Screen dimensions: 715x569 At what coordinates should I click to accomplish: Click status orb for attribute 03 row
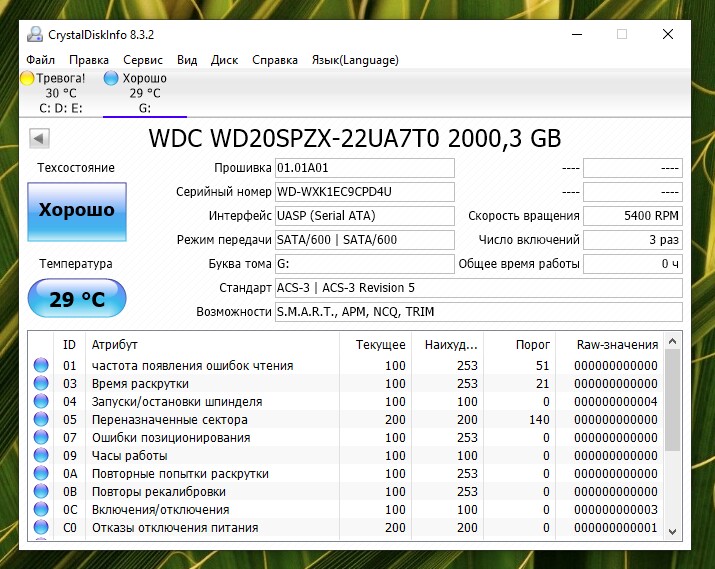41,383
